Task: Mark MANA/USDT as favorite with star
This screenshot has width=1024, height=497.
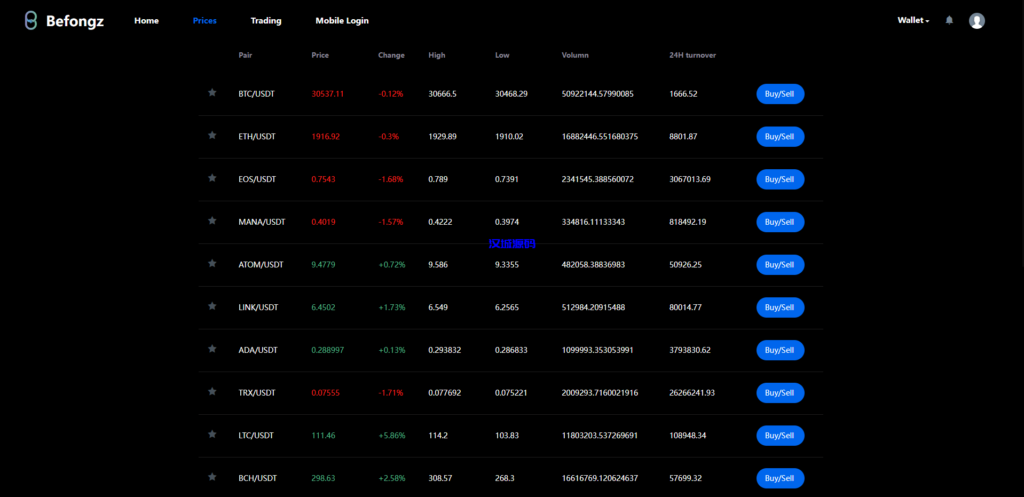Action: (212, 221)
